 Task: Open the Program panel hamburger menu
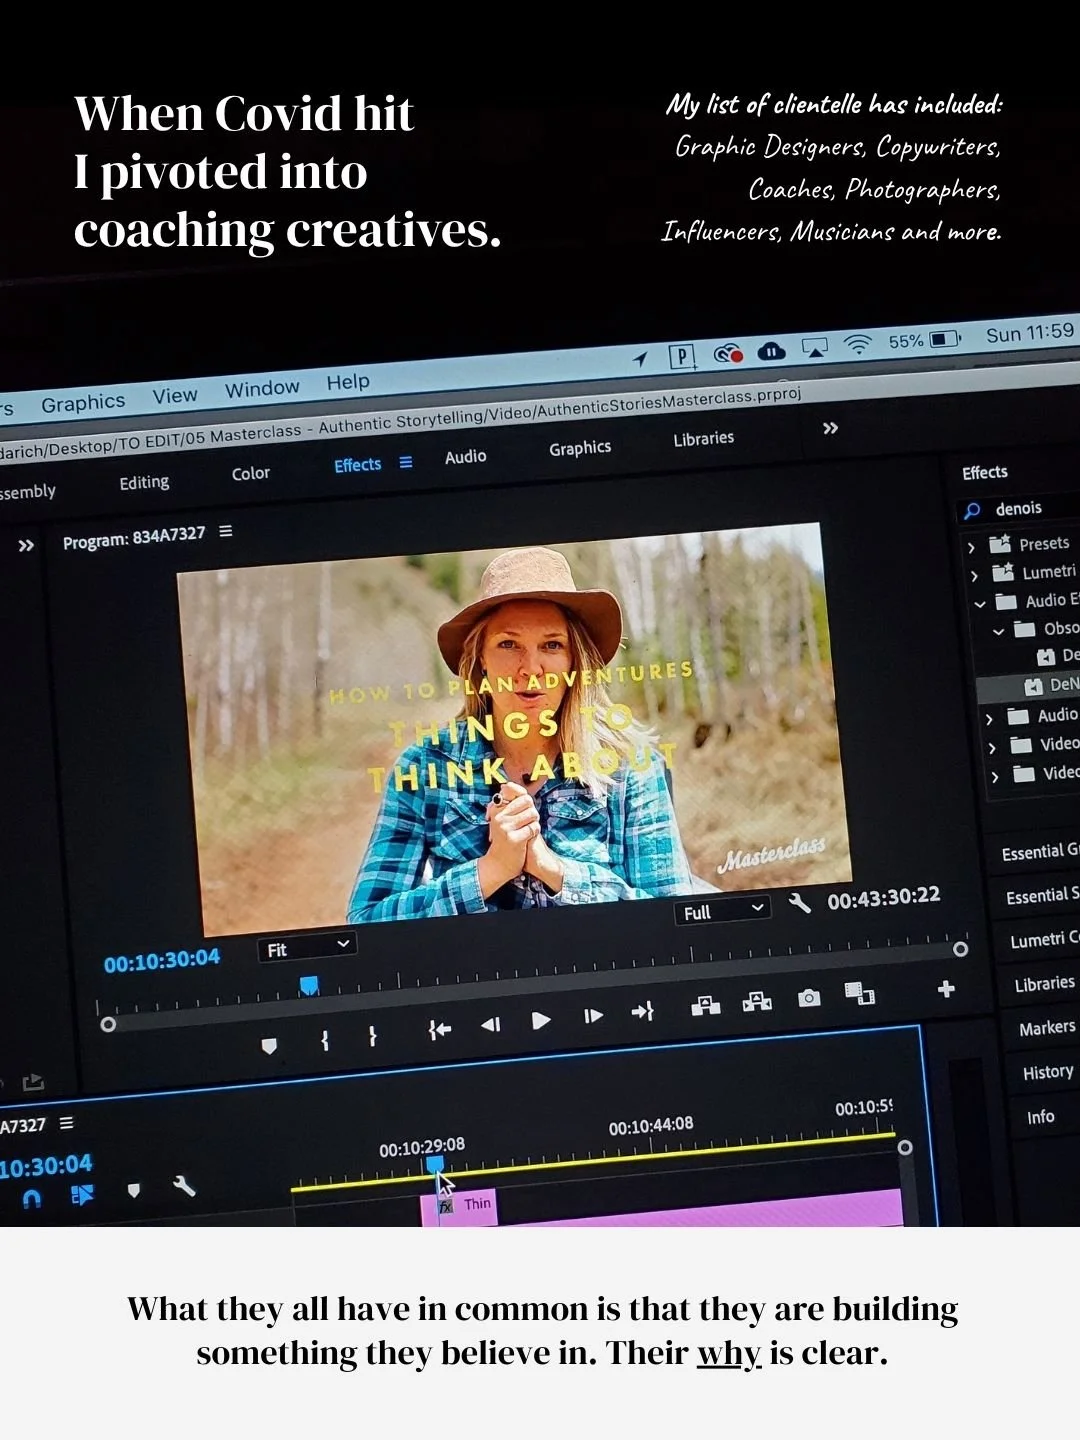click(x=226, y=531)
